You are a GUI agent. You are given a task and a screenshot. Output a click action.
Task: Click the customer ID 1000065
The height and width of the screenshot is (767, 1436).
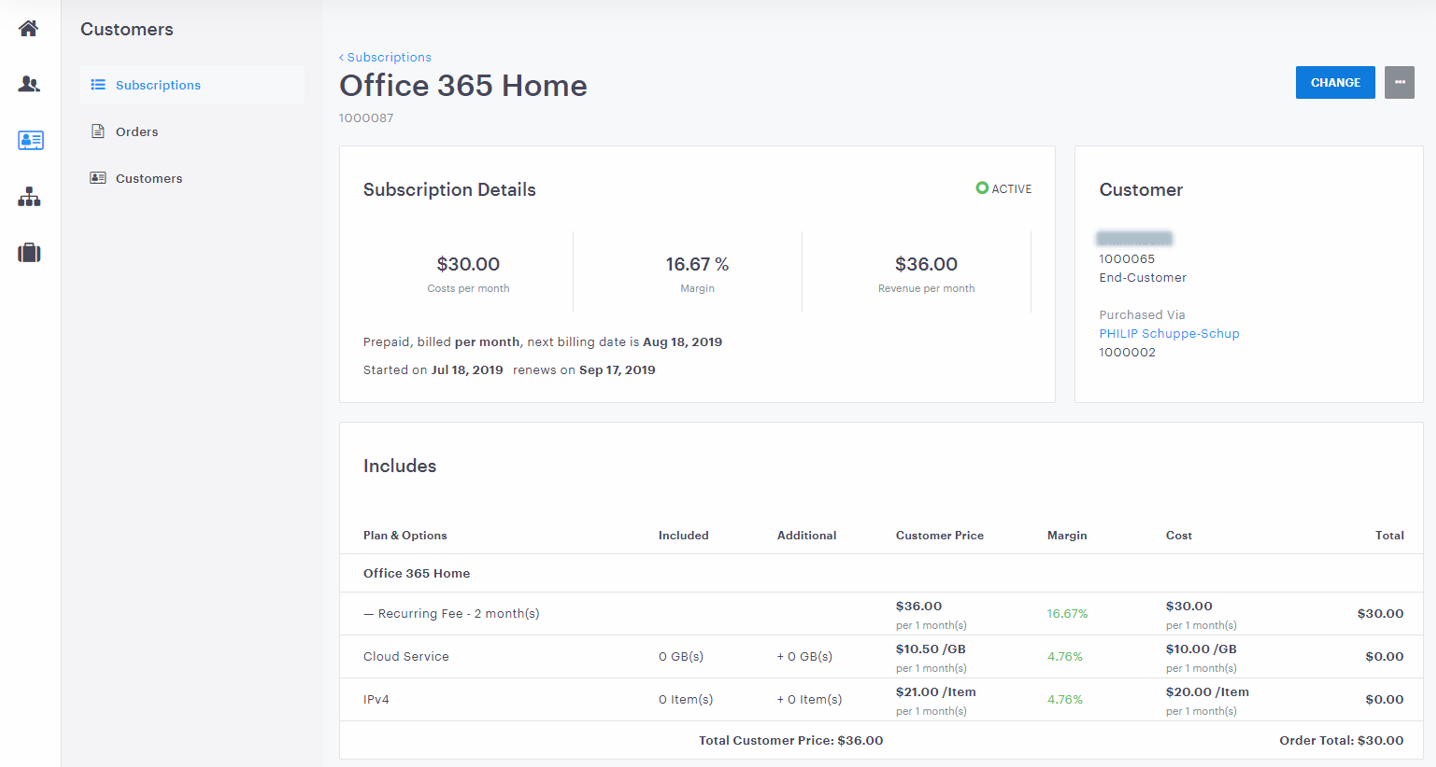pos(1127,259)
